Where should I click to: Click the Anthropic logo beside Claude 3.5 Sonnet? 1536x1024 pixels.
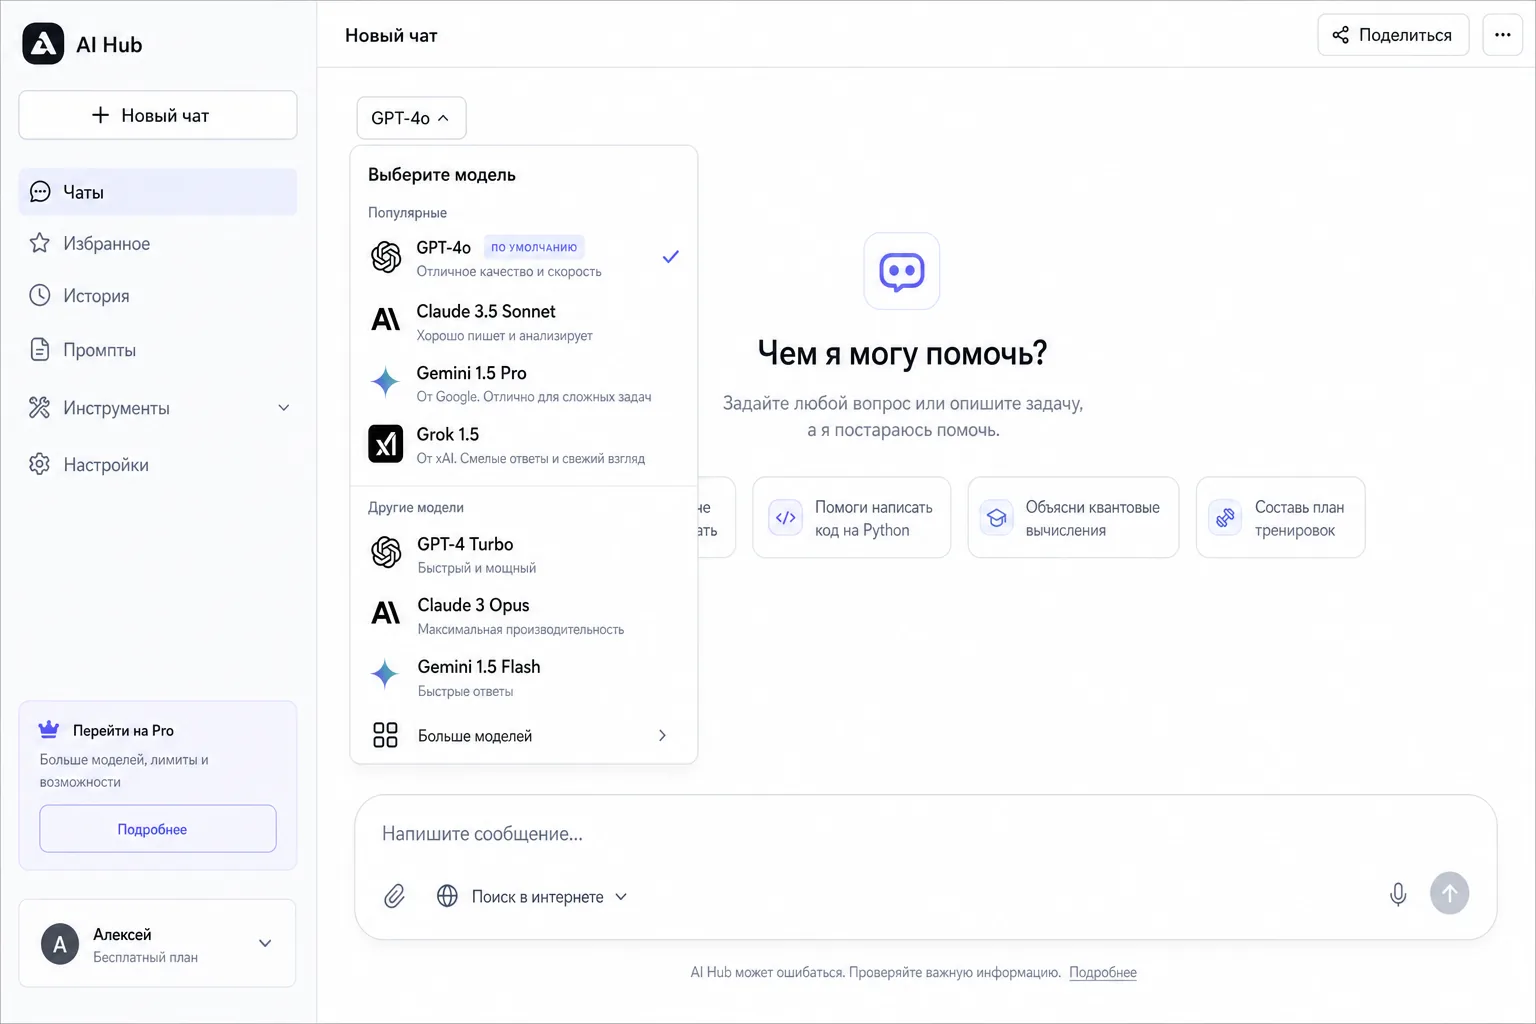tap(386, 320)
